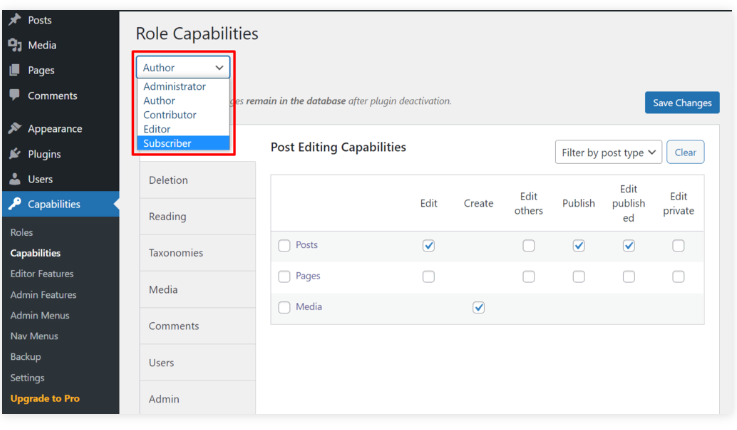Click the Save Changes button
The width and height of the screenshot is (737, 430).
pyautogui.click(x=682, y=102)
